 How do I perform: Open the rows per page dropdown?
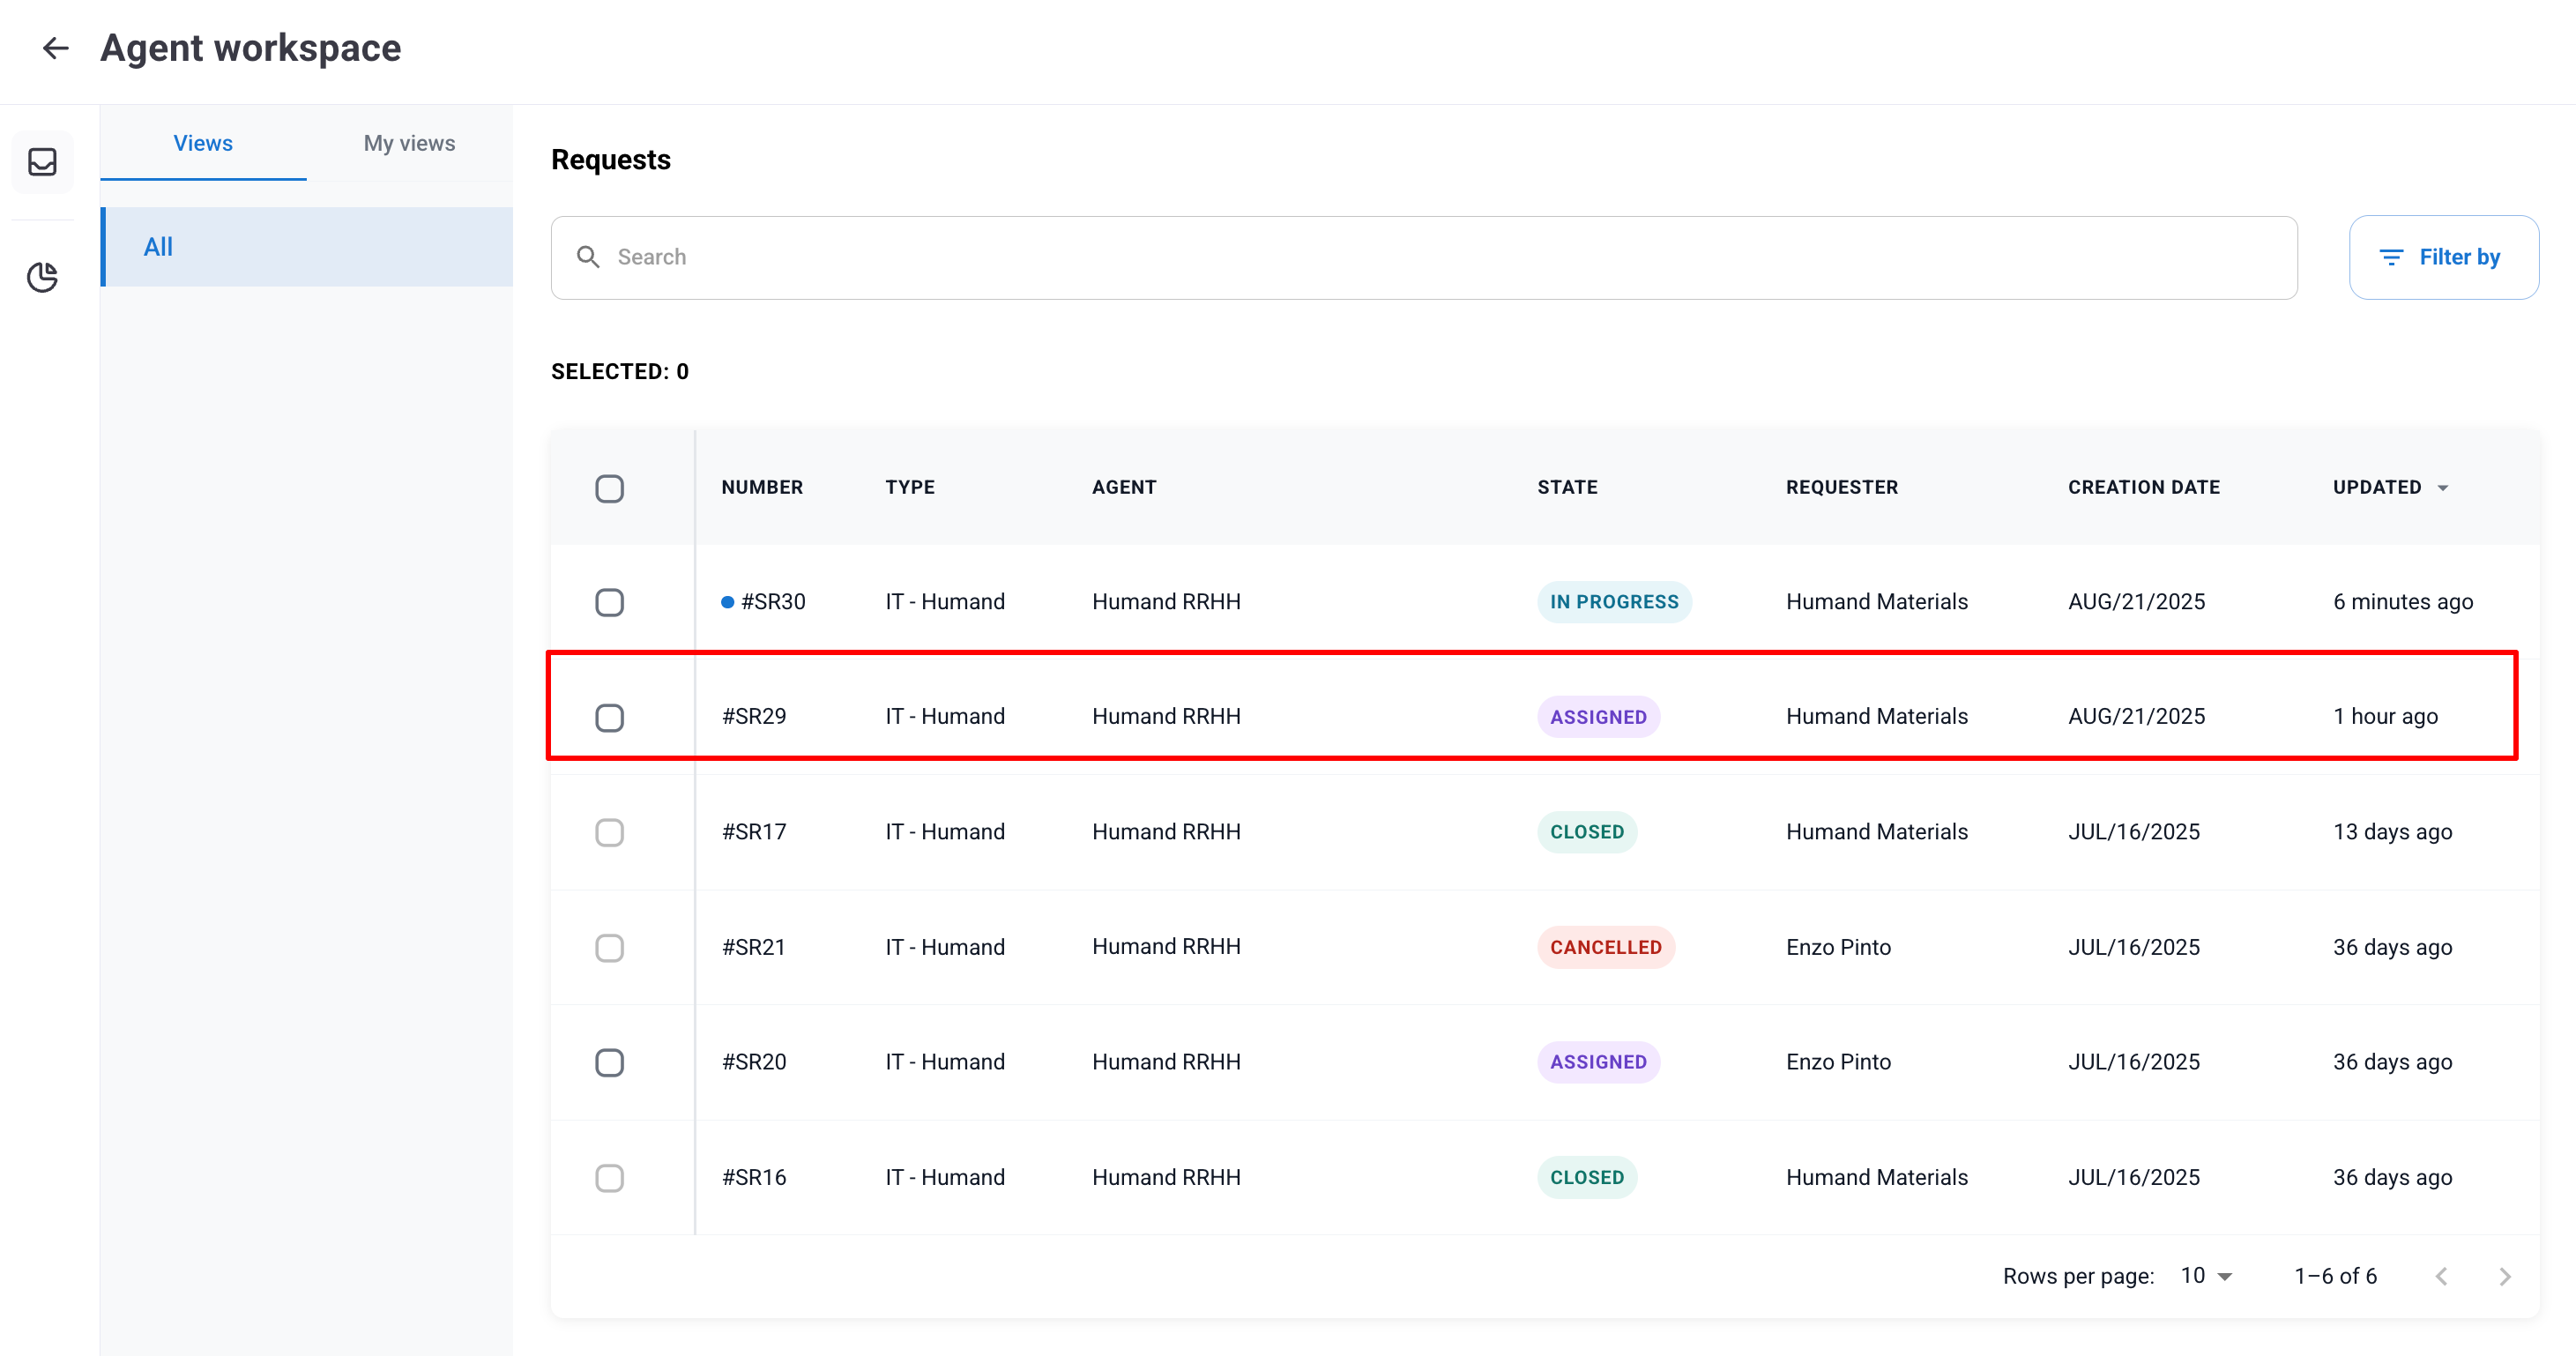coord(2206,1276)
